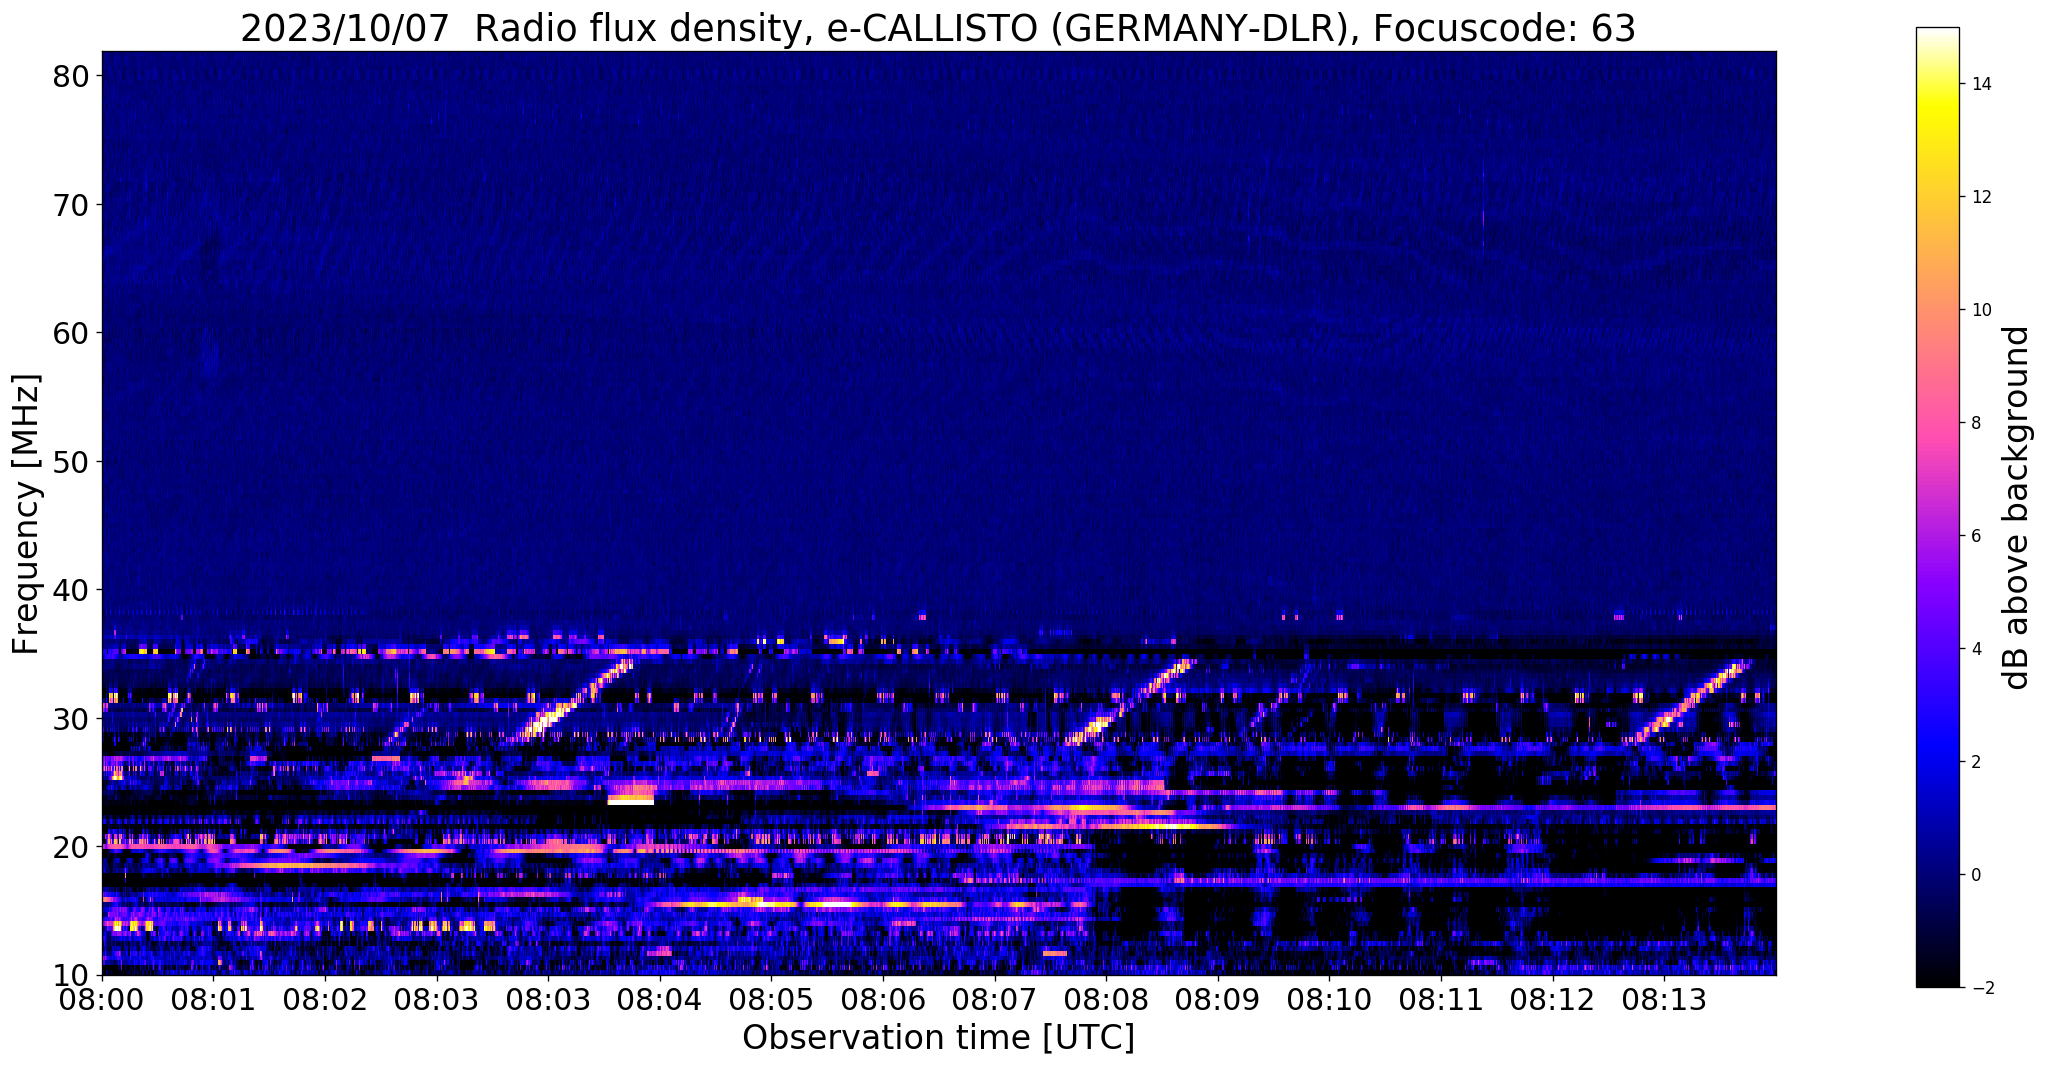Click the time axis tick label 08:02
2047x1067 pixels.
(325, 998)
